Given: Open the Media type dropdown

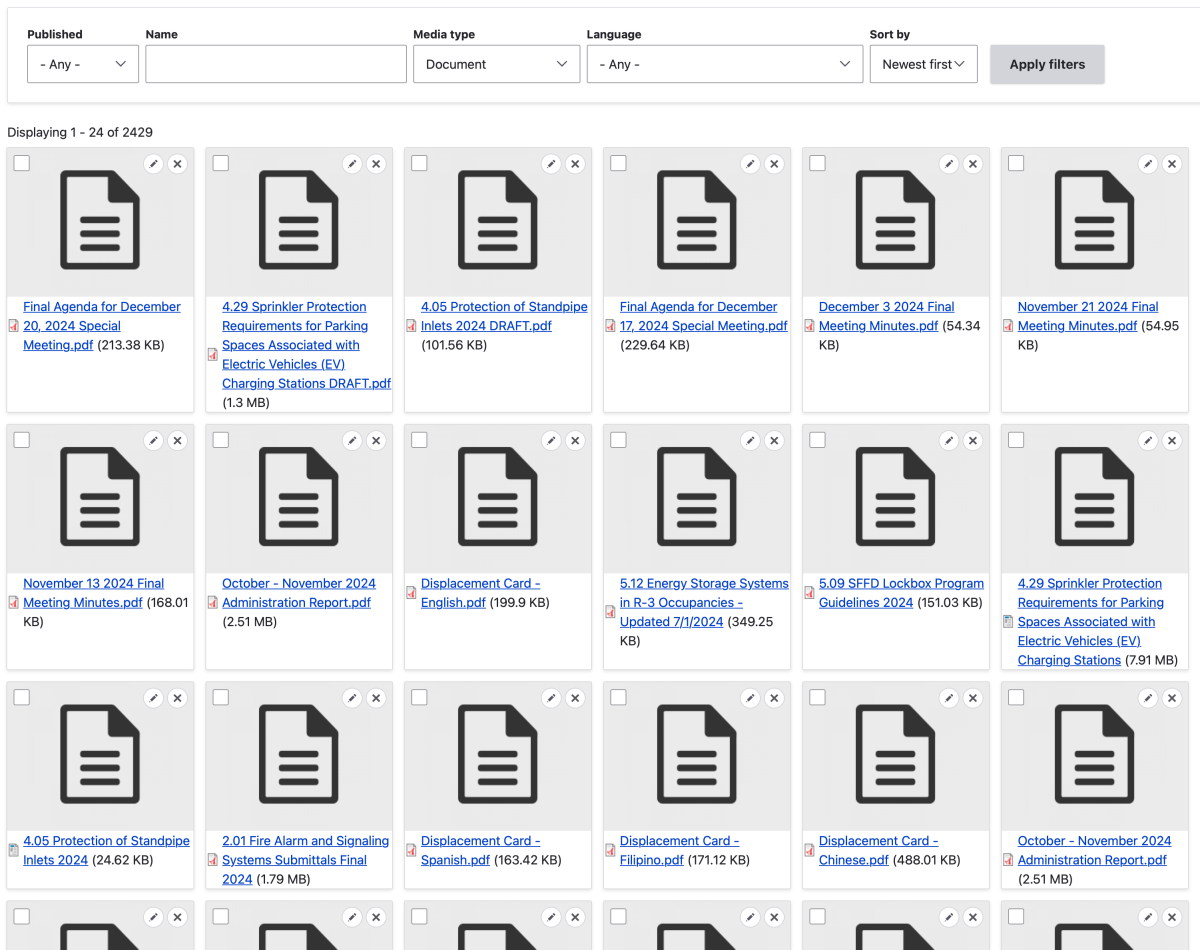Looking at the screenshot, I should pyautogui.click(x=496, y=63).
